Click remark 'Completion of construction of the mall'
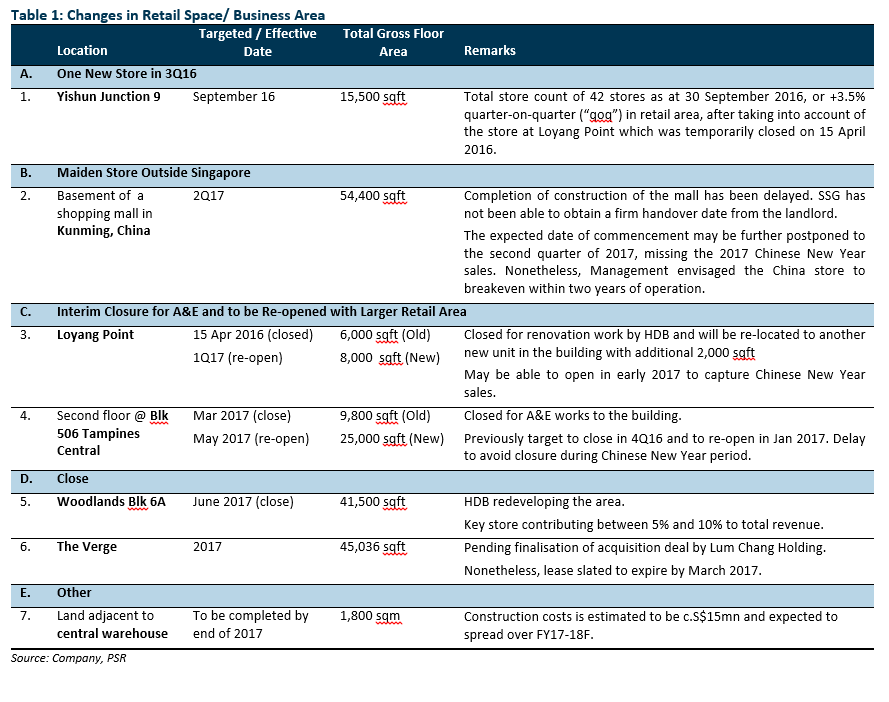The height and width of the screenshot is (702, 889). coord(664,205)
